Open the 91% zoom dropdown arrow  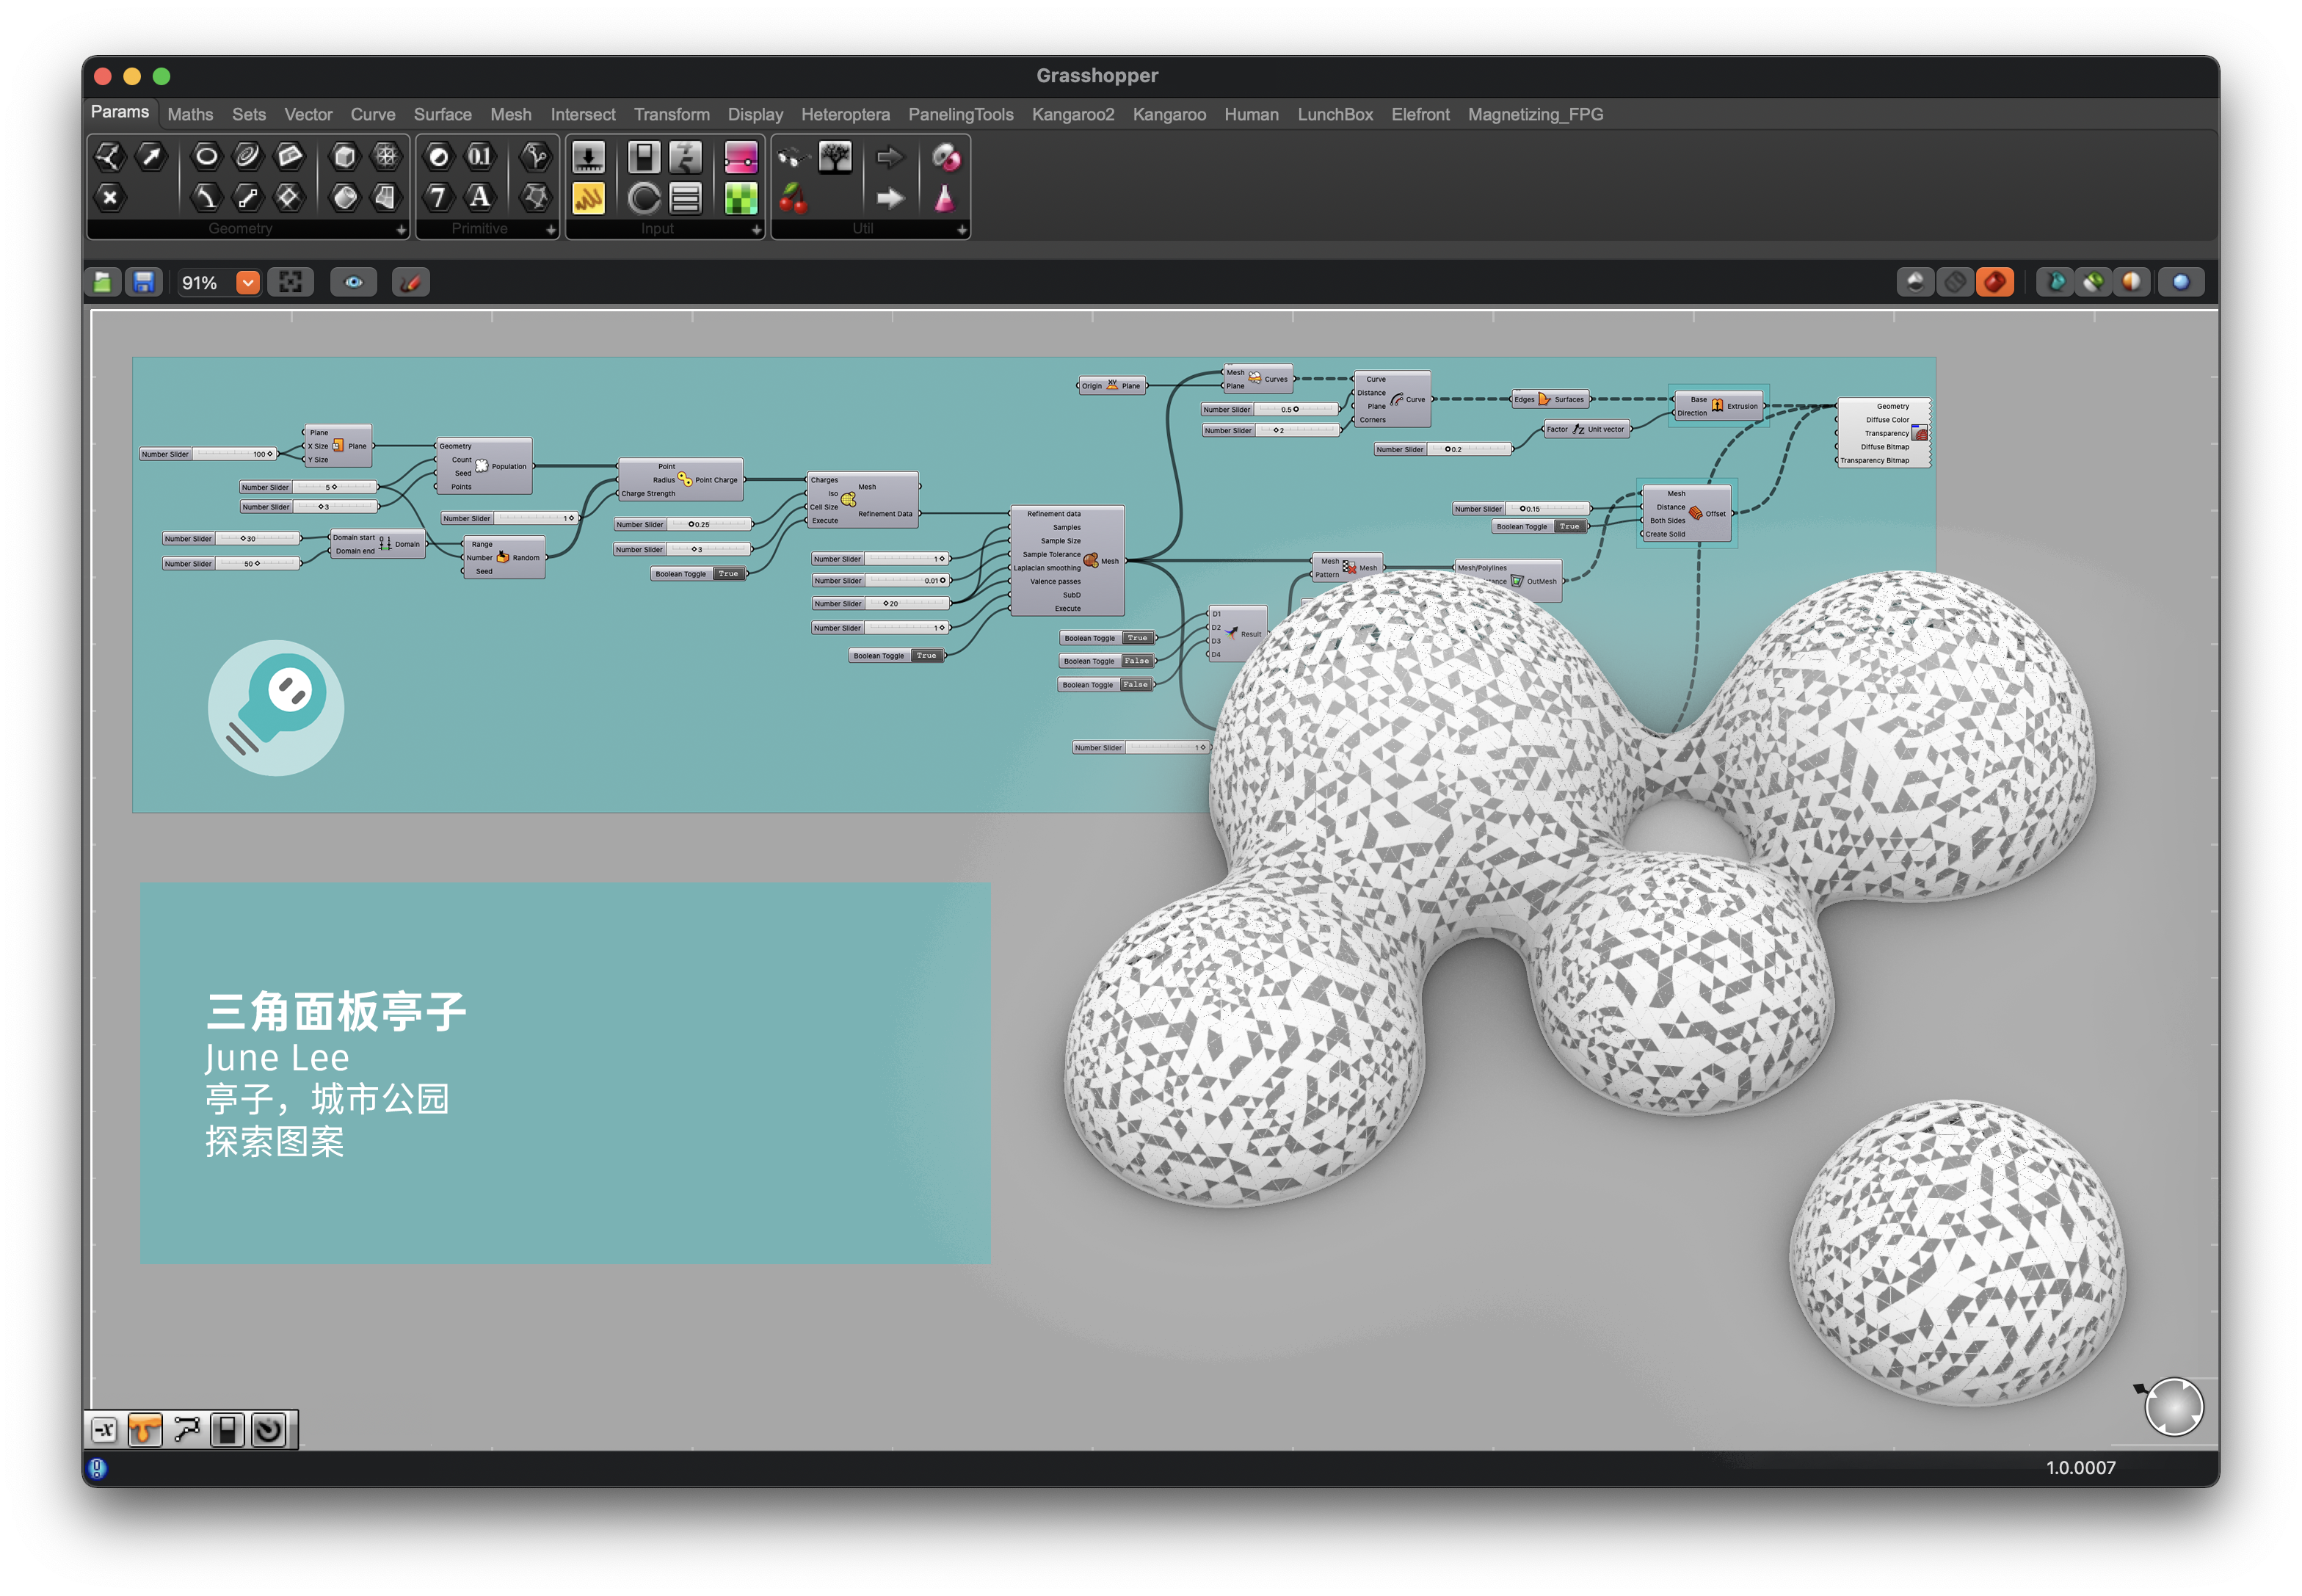coord(248,283)
